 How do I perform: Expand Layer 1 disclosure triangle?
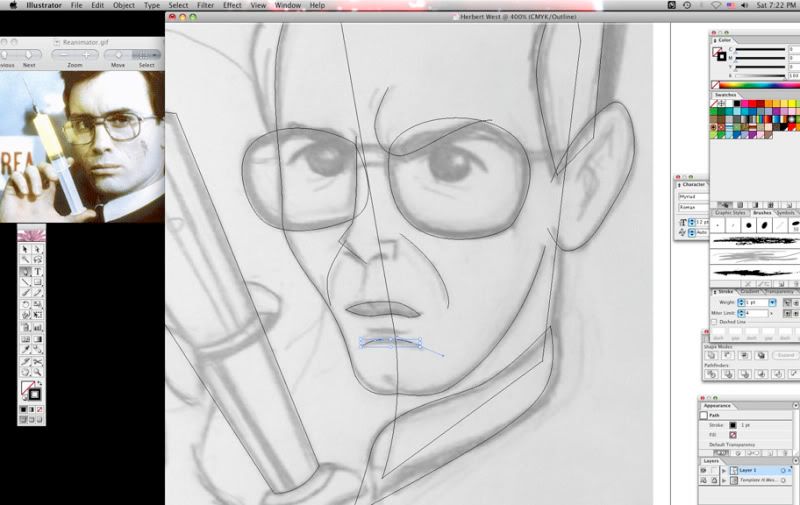coord(724,470)
